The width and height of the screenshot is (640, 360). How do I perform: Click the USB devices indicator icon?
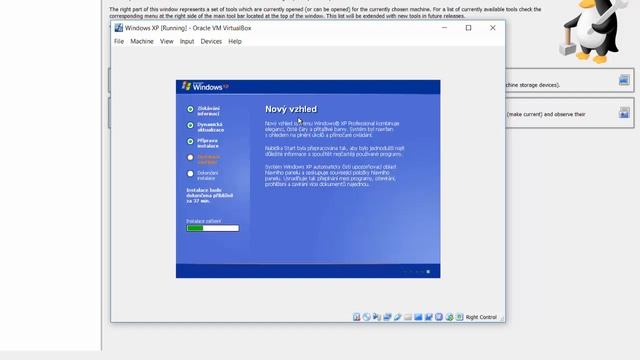tap(397, 317)
